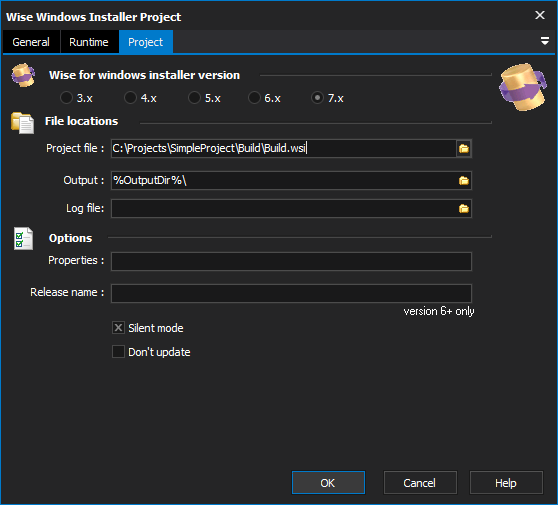
Task: Switch to the General tab
Action: [x=31, y=42]
